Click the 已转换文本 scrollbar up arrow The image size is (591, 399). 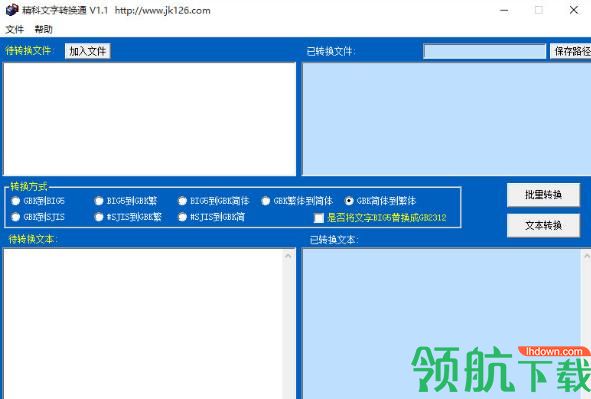tap(586, 256)
